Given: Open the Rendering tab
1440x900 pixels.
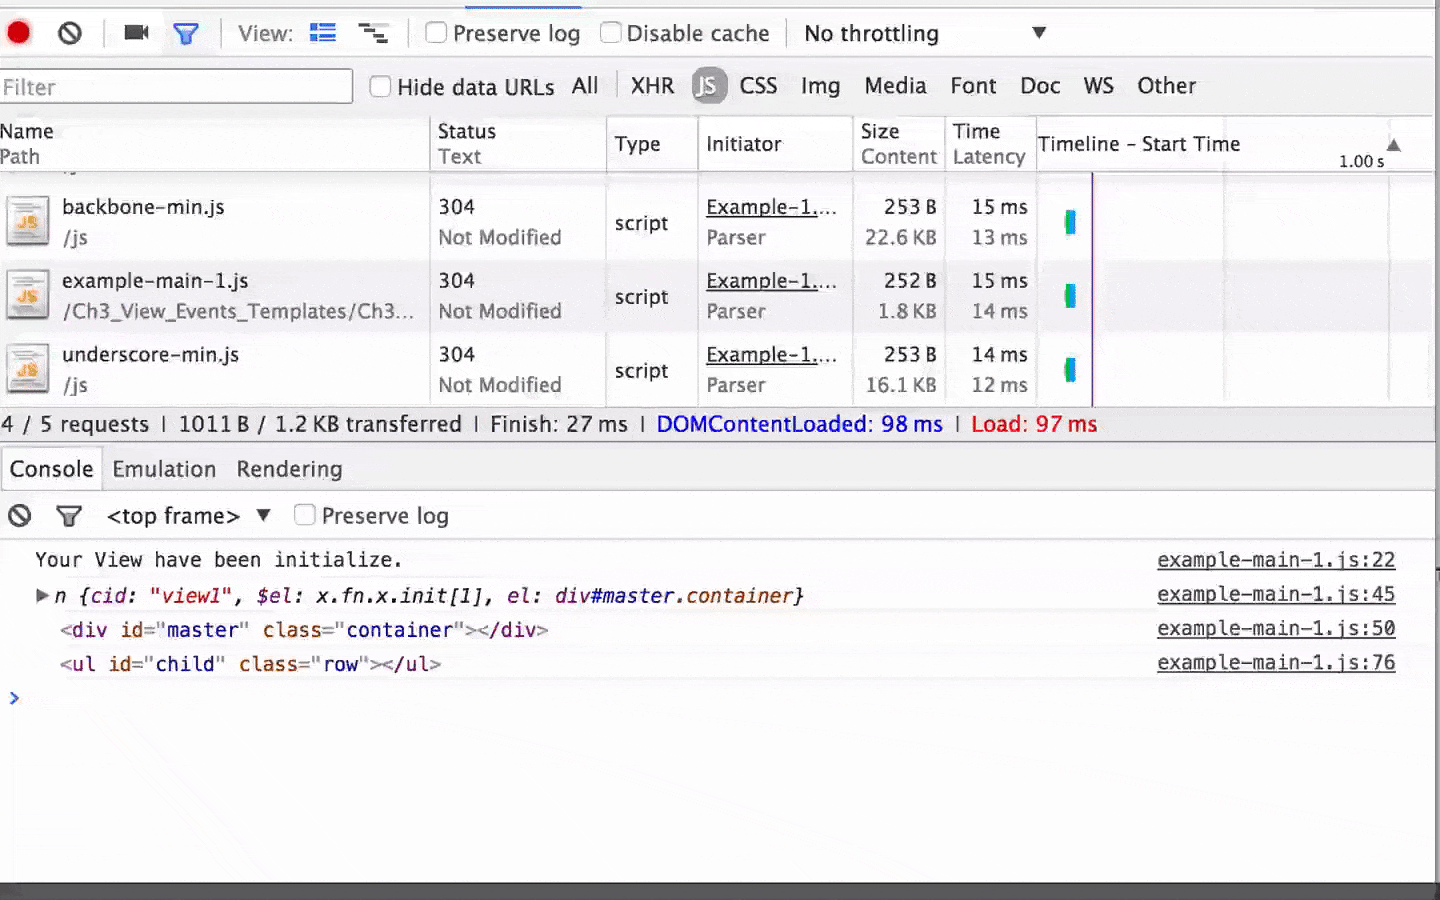Looking at the screenshot, I should click(290, 469).
